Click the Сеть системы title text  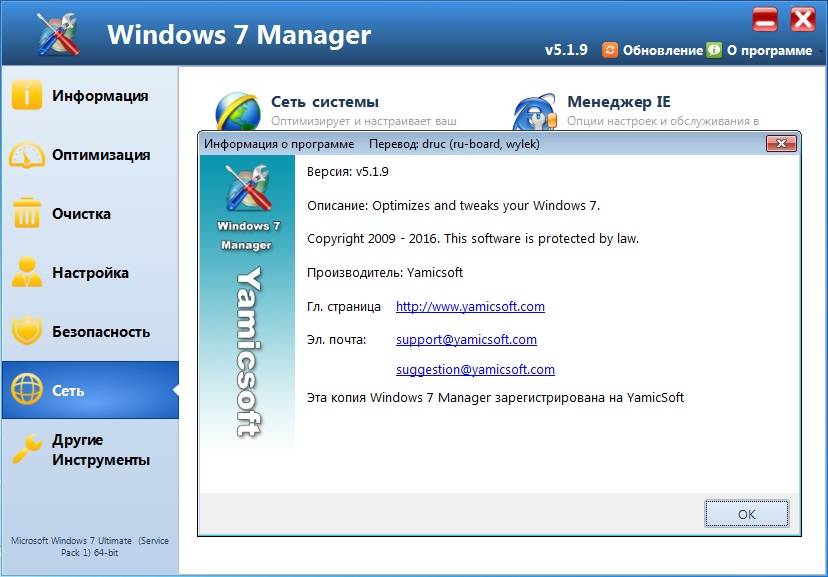325,101
